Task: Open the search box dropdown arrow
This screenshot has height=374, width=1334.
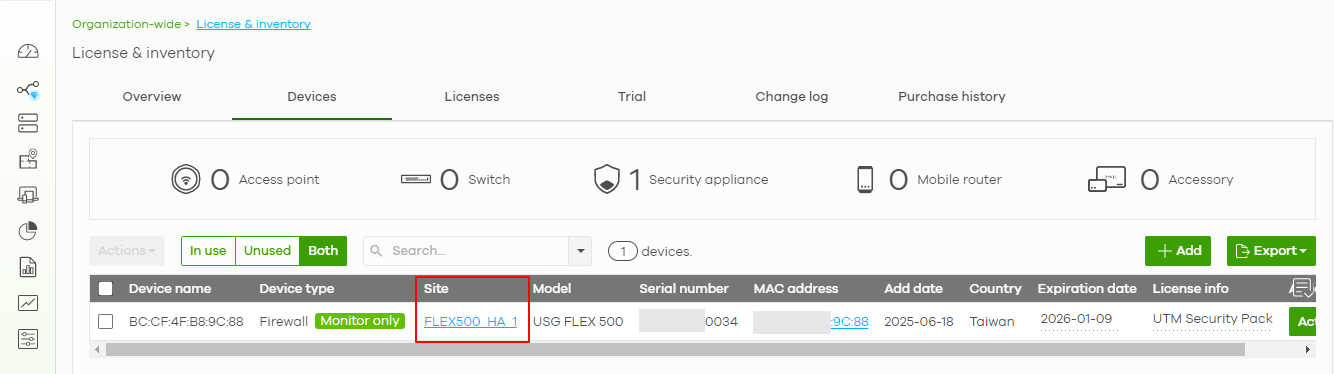Action: [x=580, y=251]
